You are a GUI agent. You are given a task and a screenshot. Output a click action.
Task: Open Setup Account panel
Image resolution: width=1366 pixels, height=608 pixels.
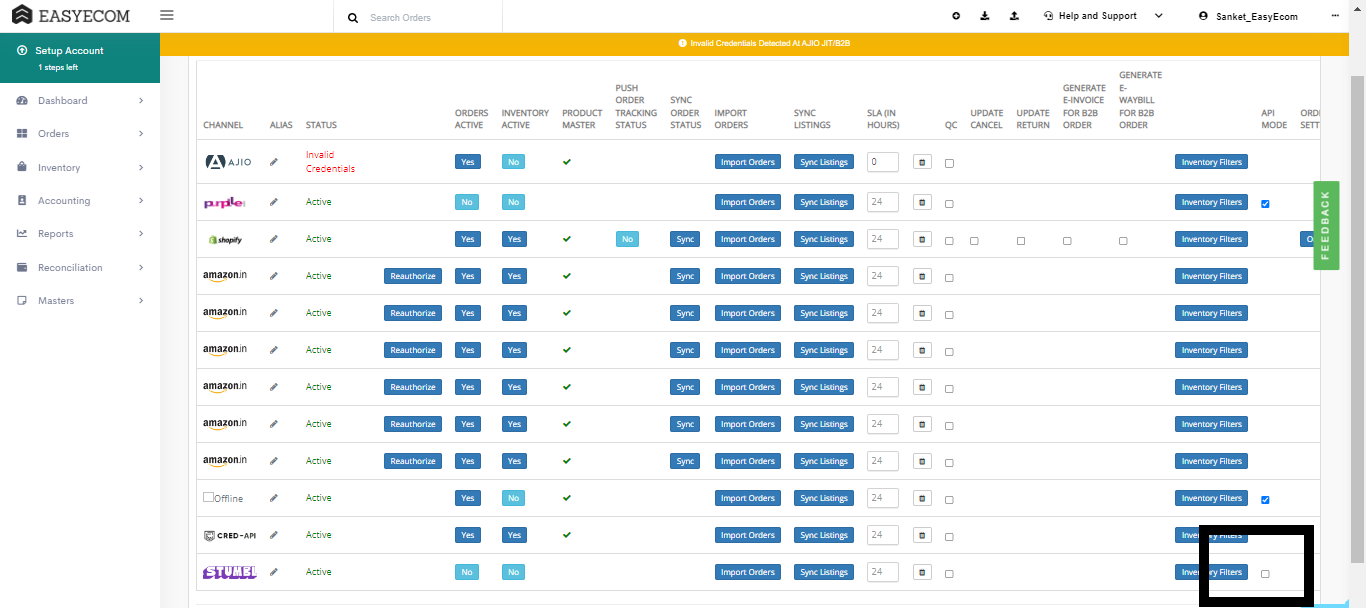coord(80,58)
